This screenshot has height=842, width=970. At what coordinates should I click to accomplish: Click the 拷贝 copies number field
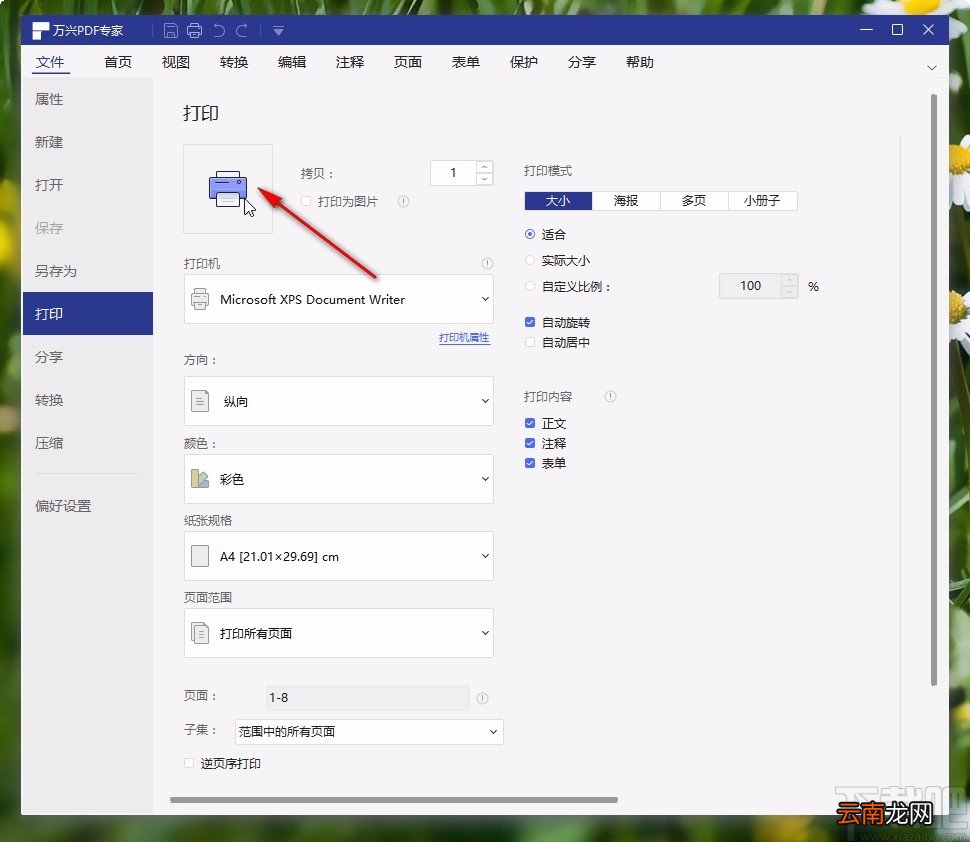point(453,173)
